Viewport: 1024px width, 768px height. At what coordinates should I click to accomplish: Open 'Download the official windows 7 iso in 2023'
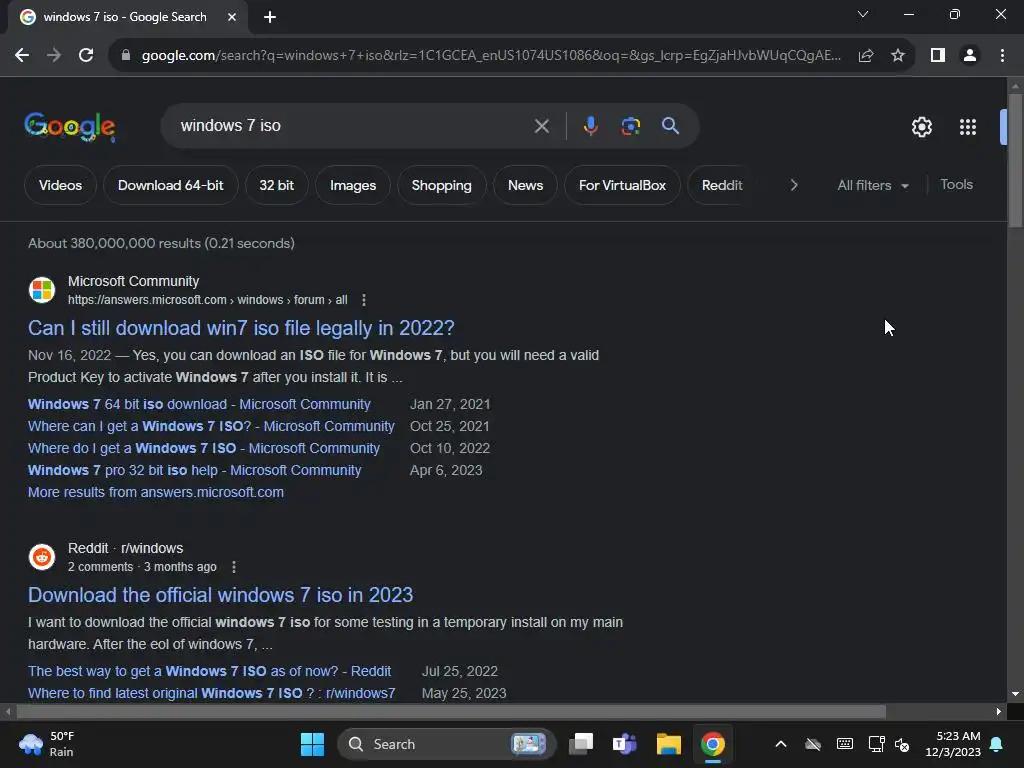point(220,595)
